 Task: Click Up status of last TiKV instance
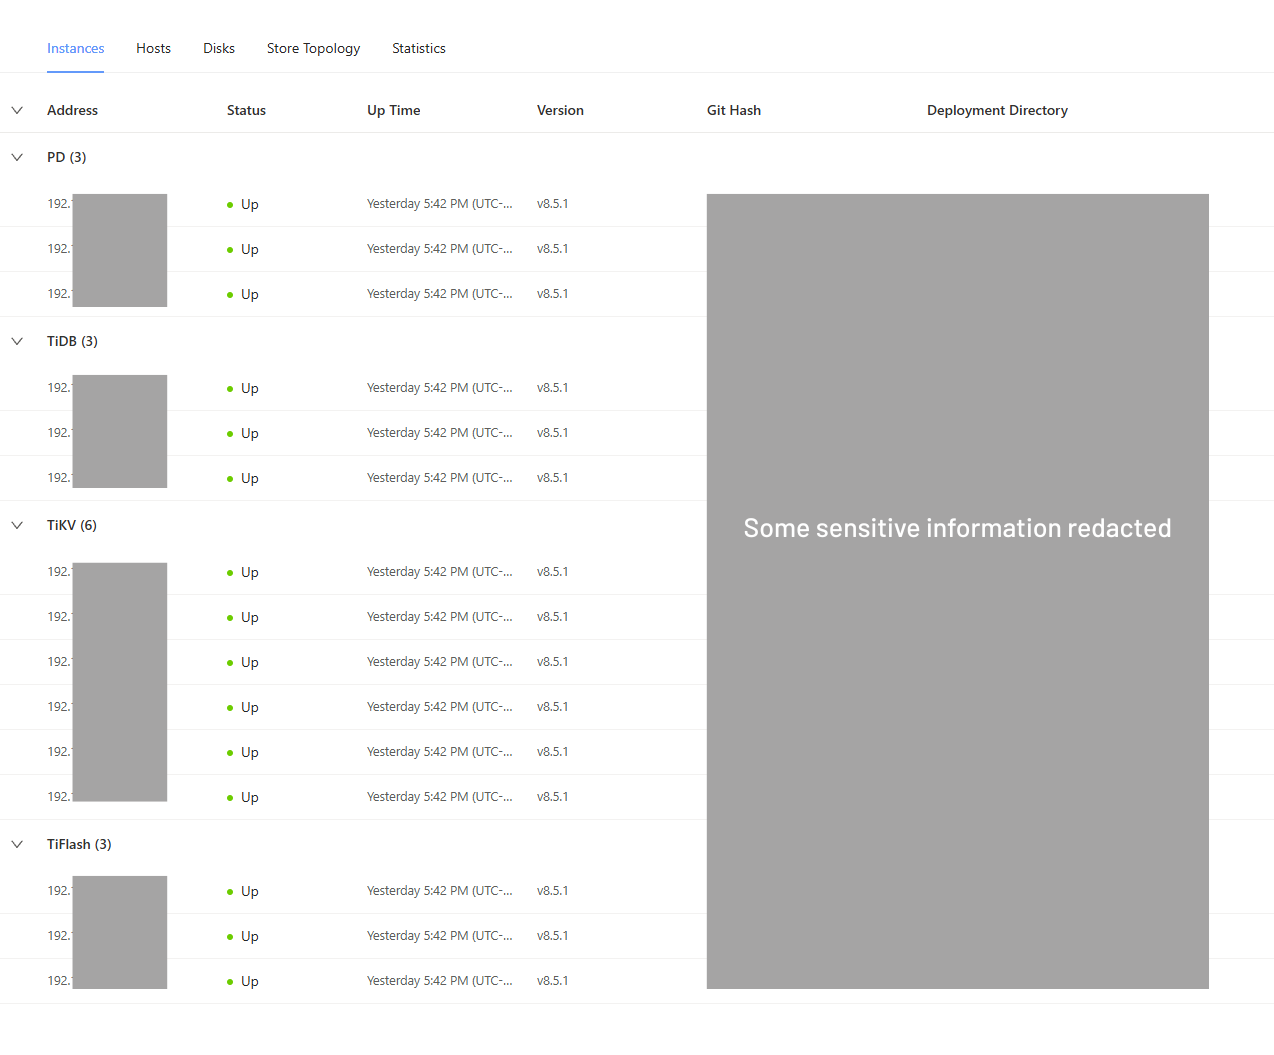(250, 797)
